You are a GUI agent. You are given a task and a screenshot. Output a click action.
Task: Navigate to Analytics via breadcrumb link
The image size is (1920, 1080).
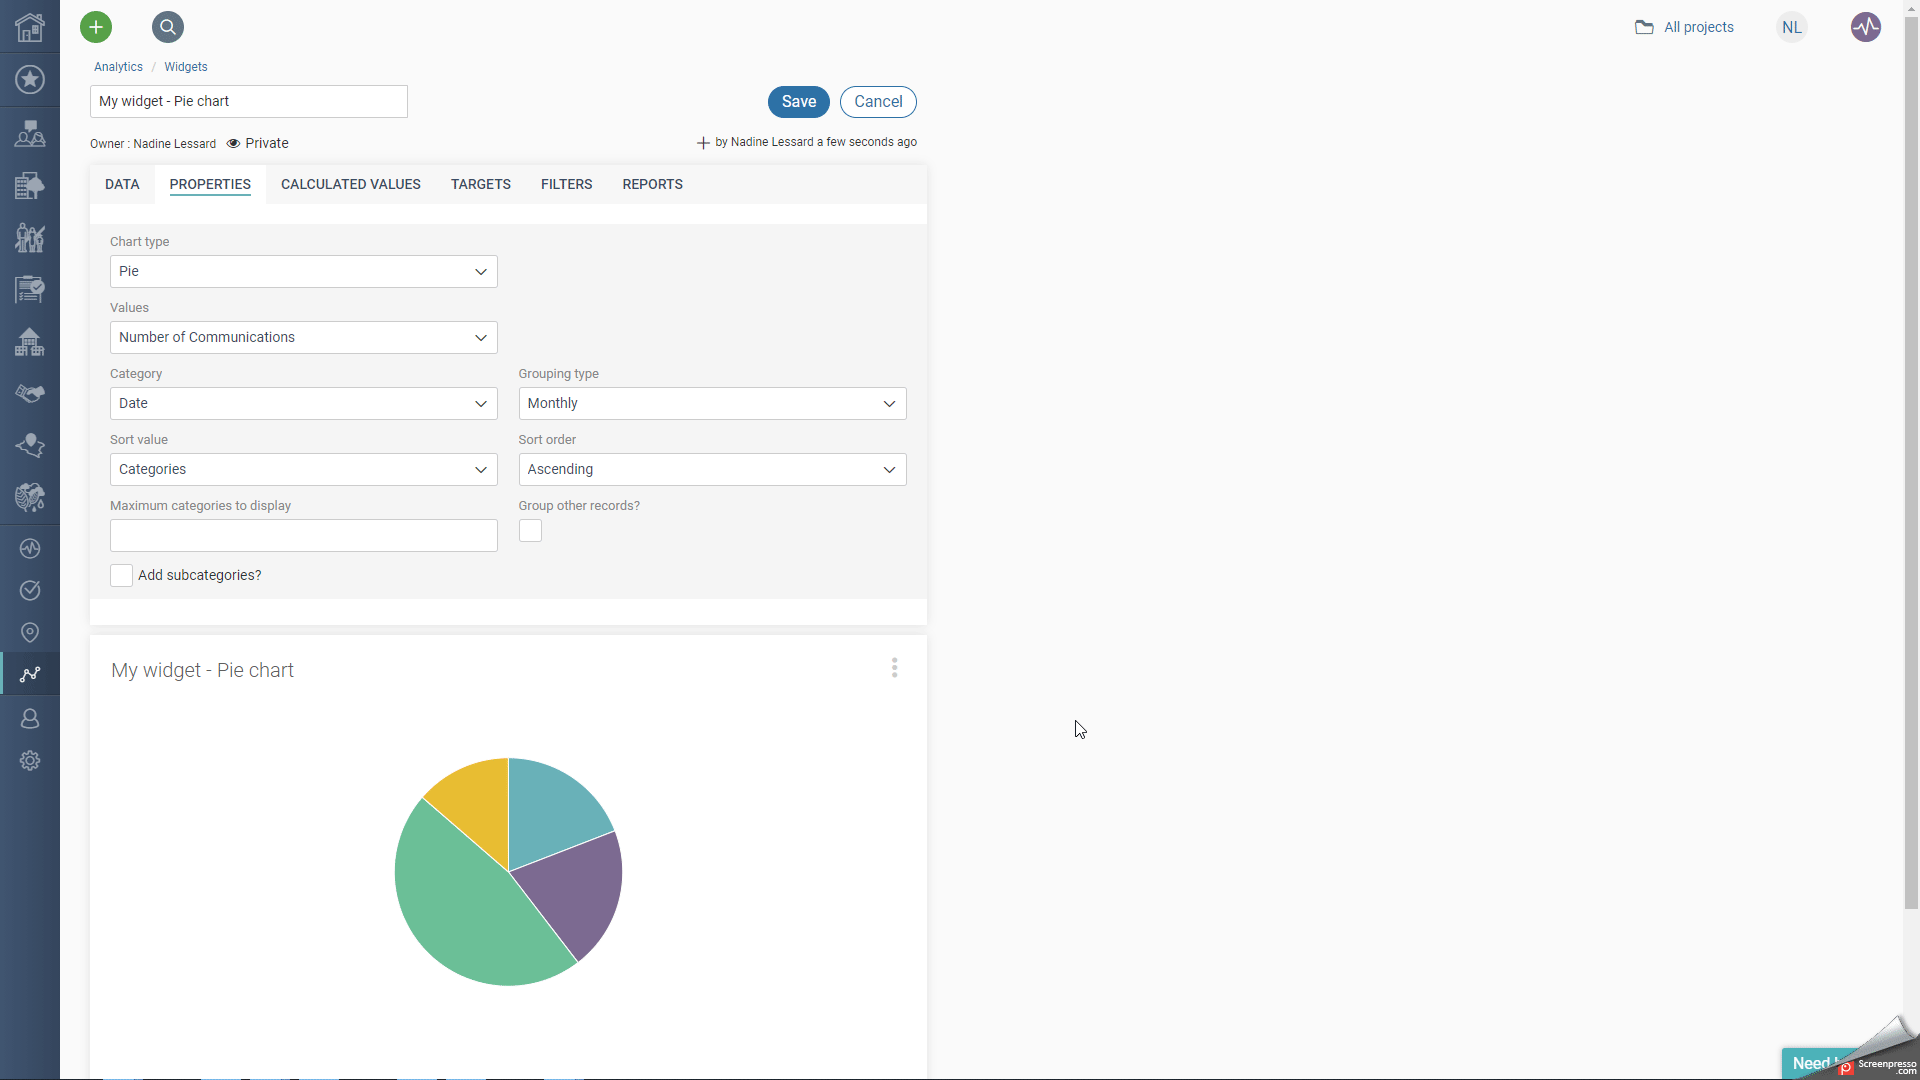tap(117, 66)
